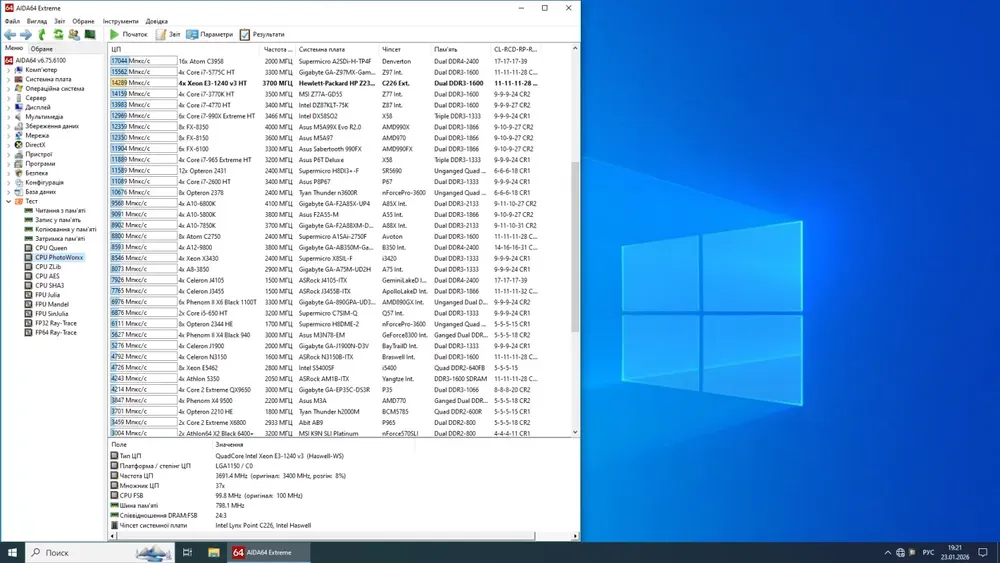Image resolution: width=1000 pixels, height=563 pixels.
Task: Expand the Комп'ютер tree node
Action: 9,71
